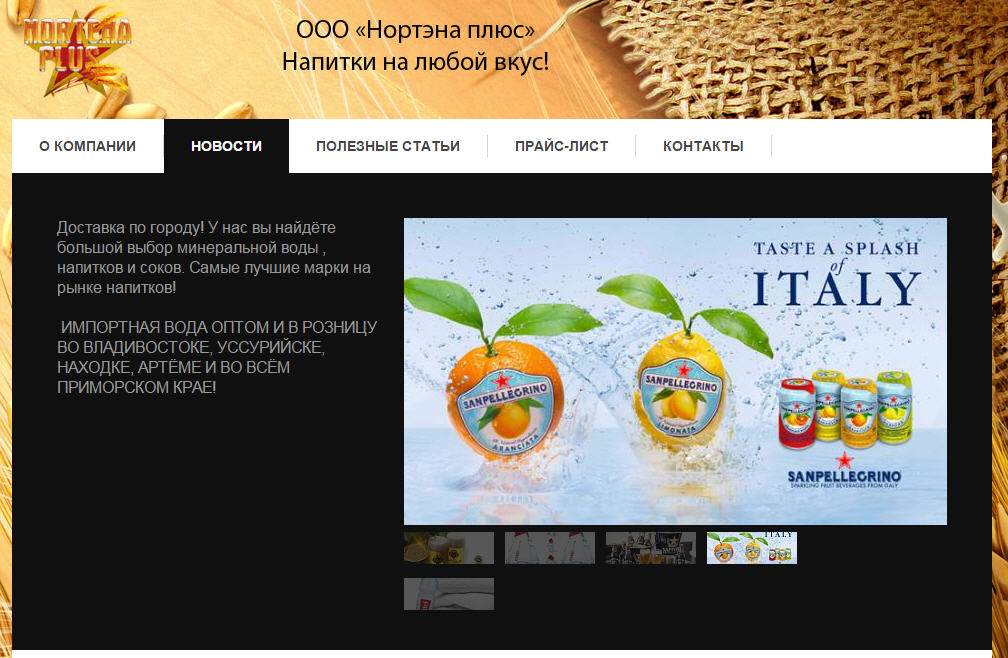The image size is (1008, 658).
Task: Click the paragraph starting Доставка по городу!
Action: (214, 257)
